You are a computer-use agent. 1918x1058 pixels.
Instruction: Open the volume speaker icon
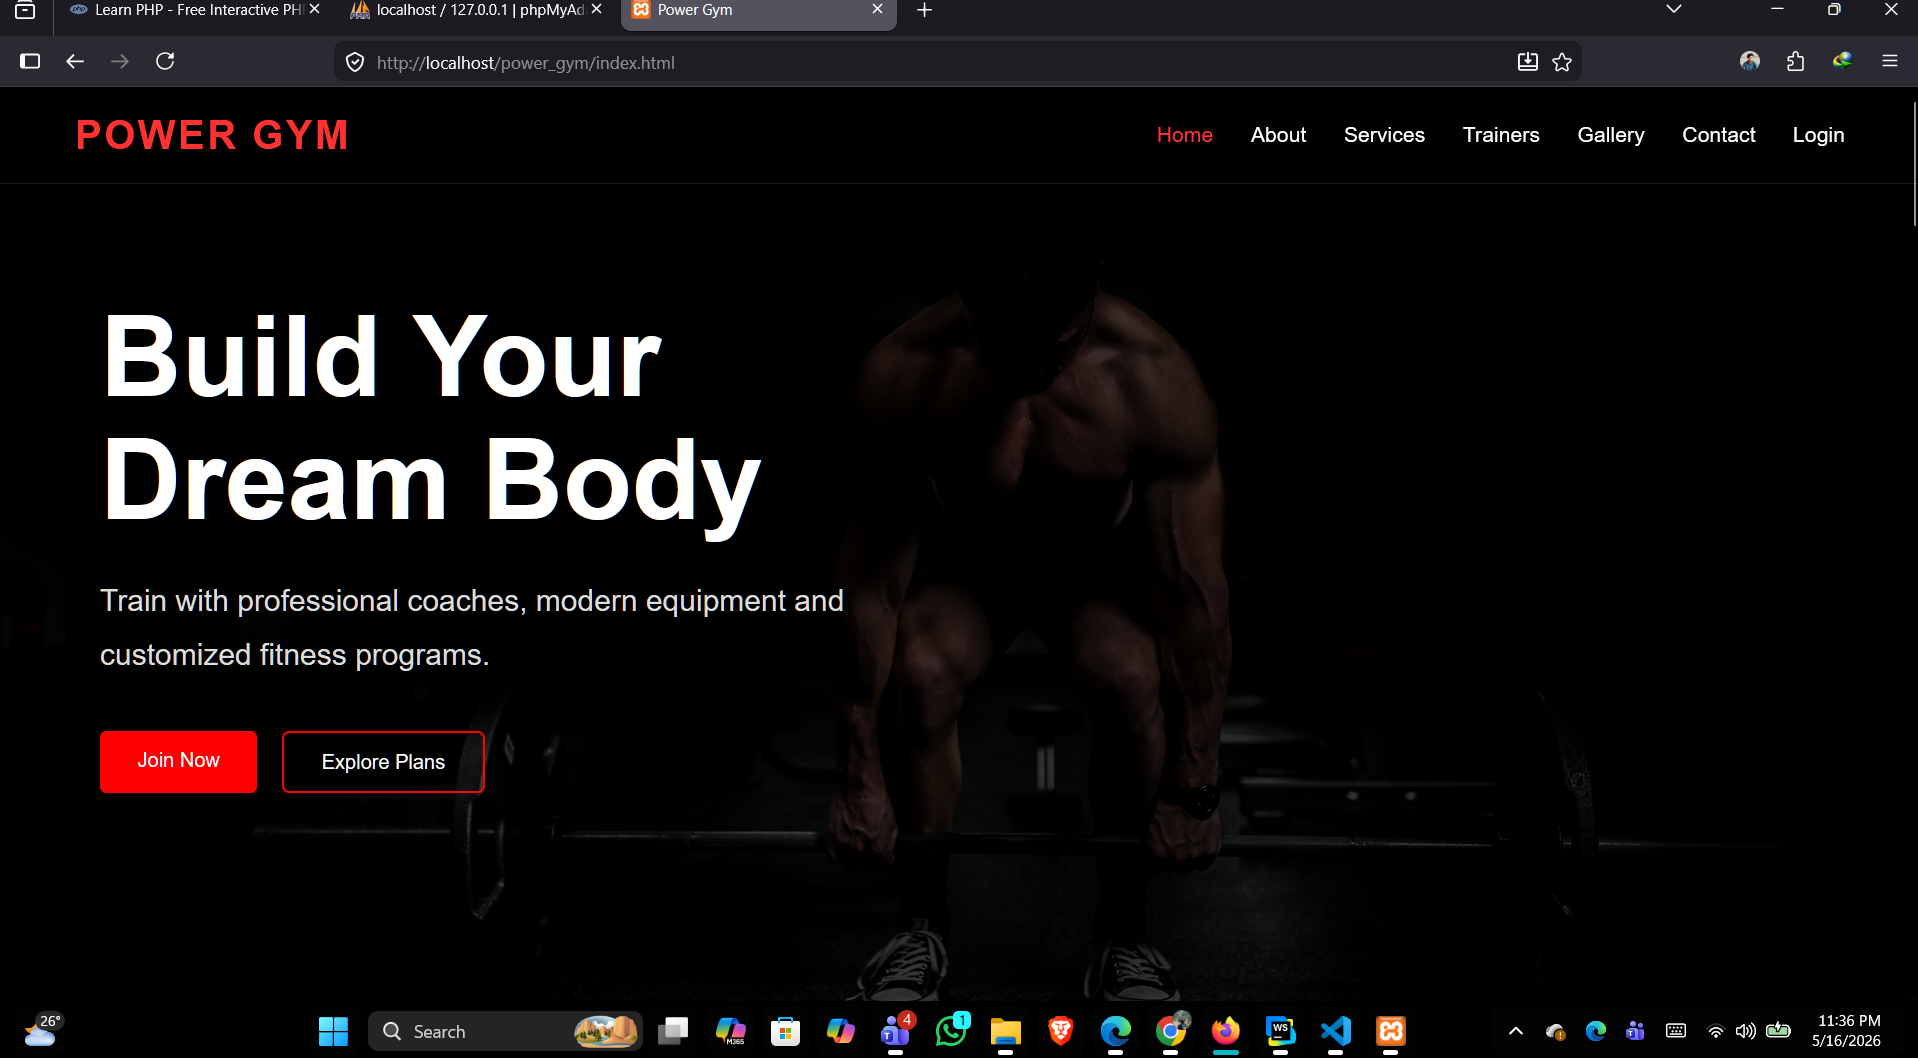(1746, 1031)
